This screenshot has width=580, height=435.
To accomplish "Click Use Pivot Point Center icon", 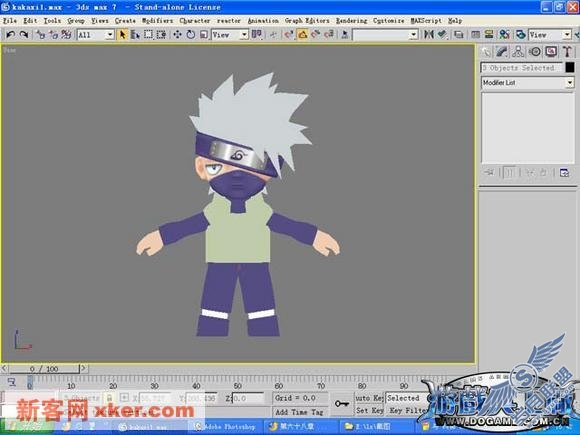I will click(257, 35).
